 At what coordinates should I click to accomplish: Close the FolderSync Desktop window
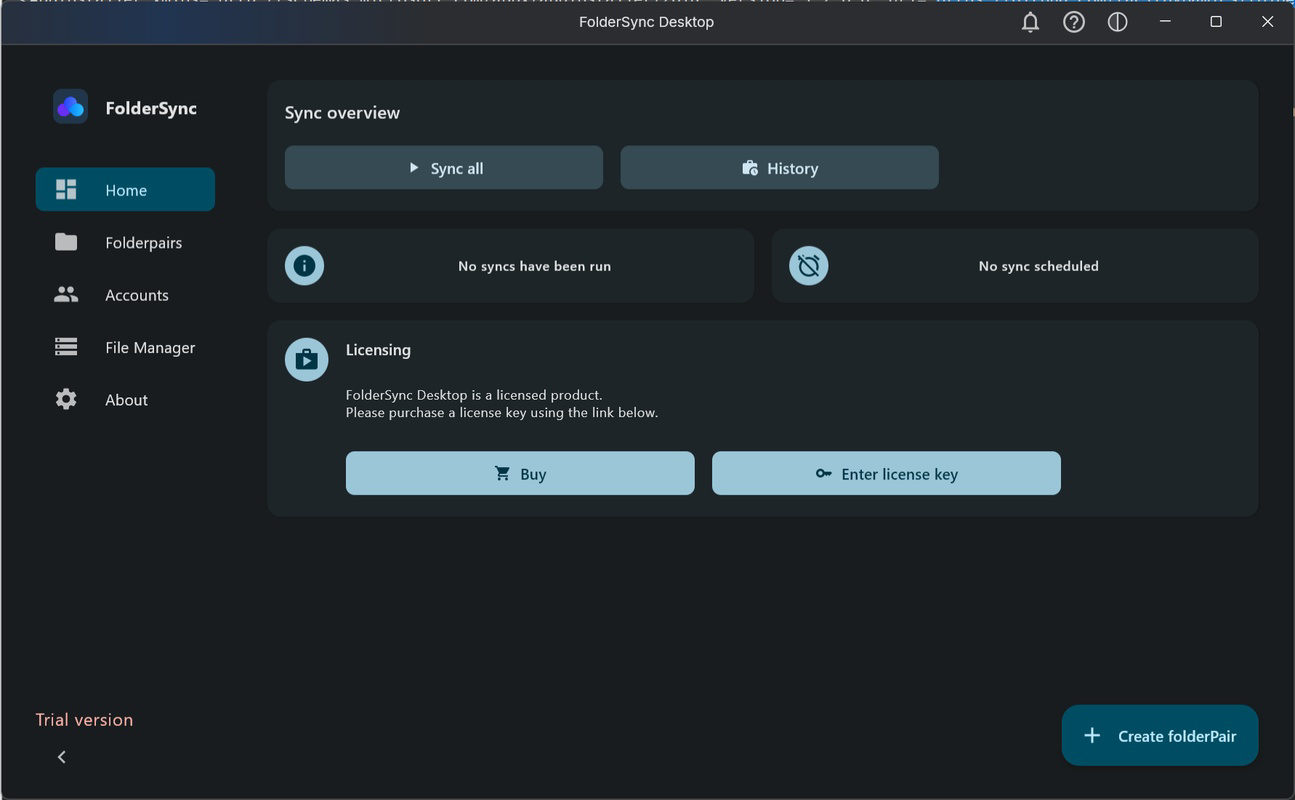1267,22
